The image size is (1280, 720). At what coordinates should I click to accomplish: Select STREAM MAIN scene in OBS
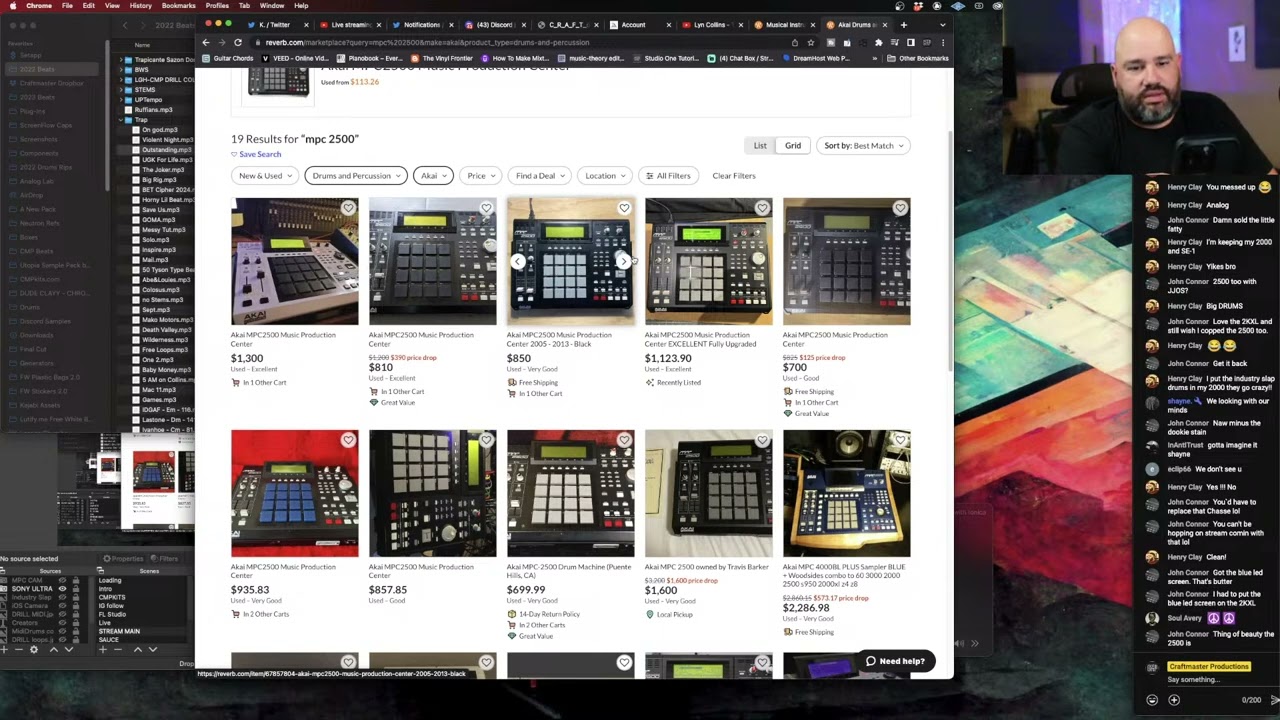click(119, 632)
